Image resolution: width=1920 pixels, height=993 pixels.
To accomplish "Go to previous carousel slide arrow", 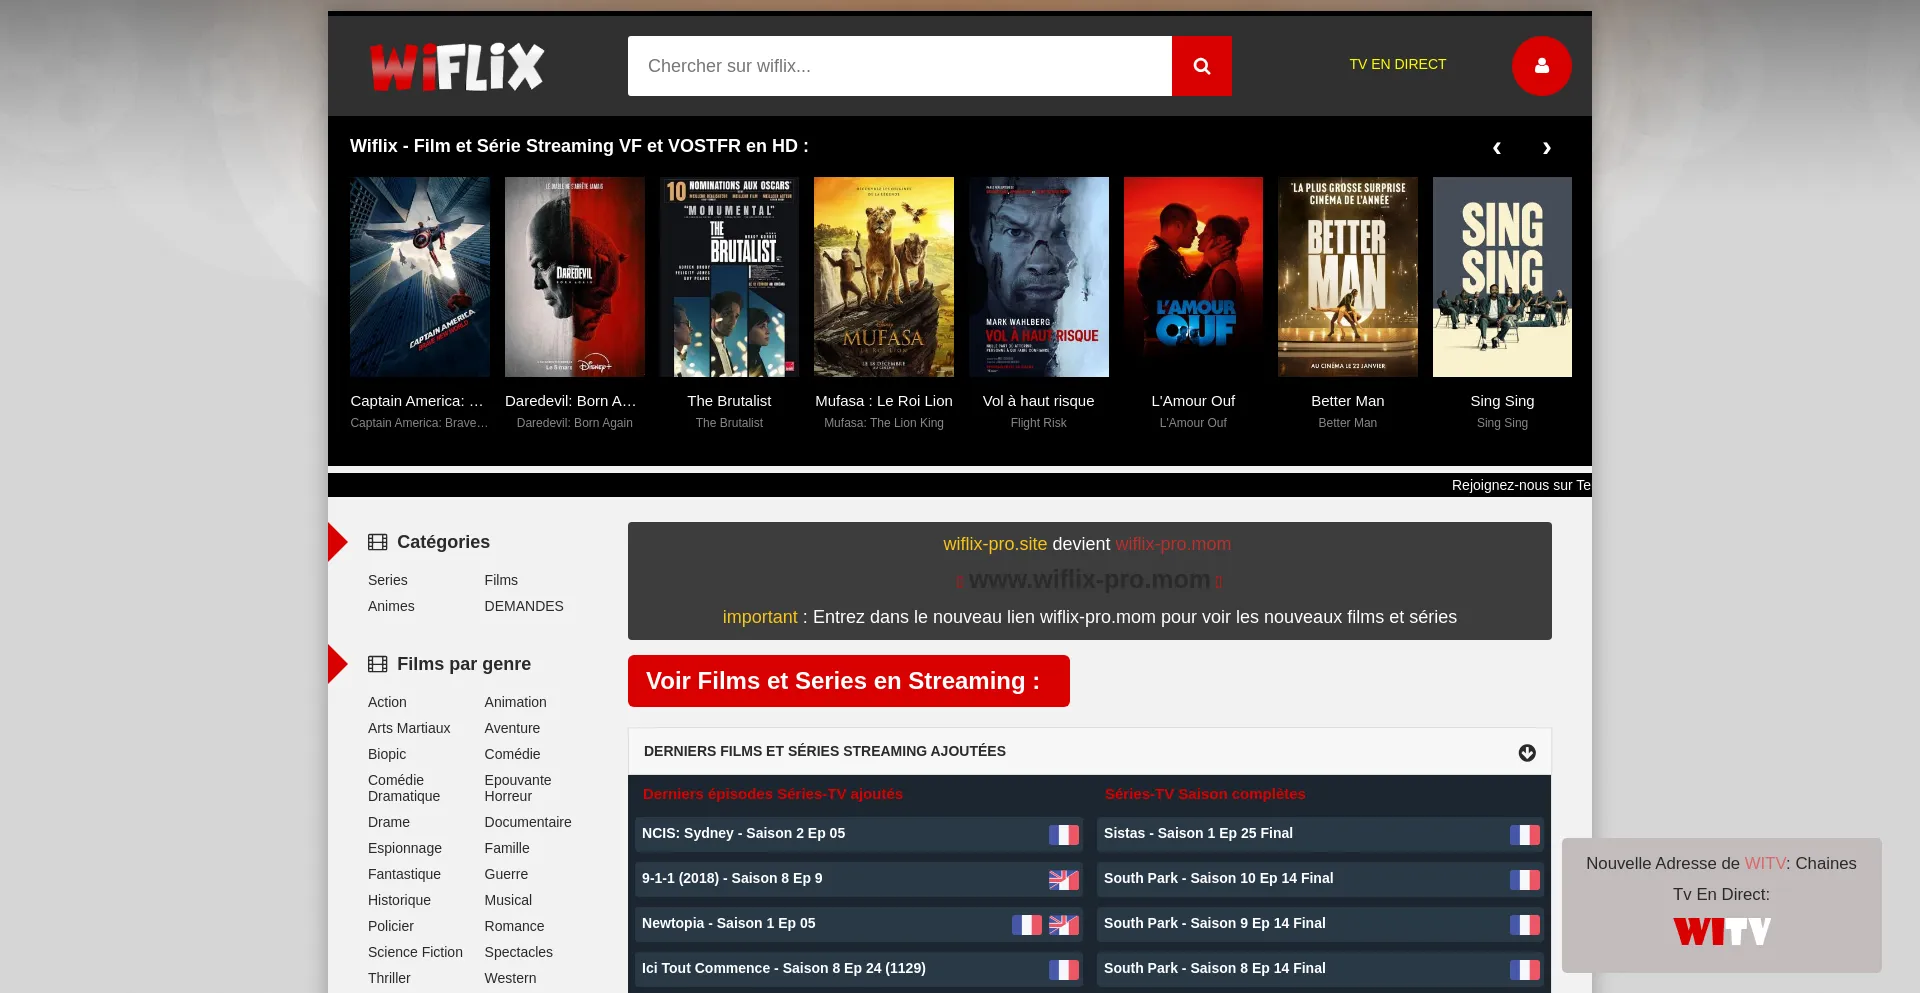I will [1496, 148].
